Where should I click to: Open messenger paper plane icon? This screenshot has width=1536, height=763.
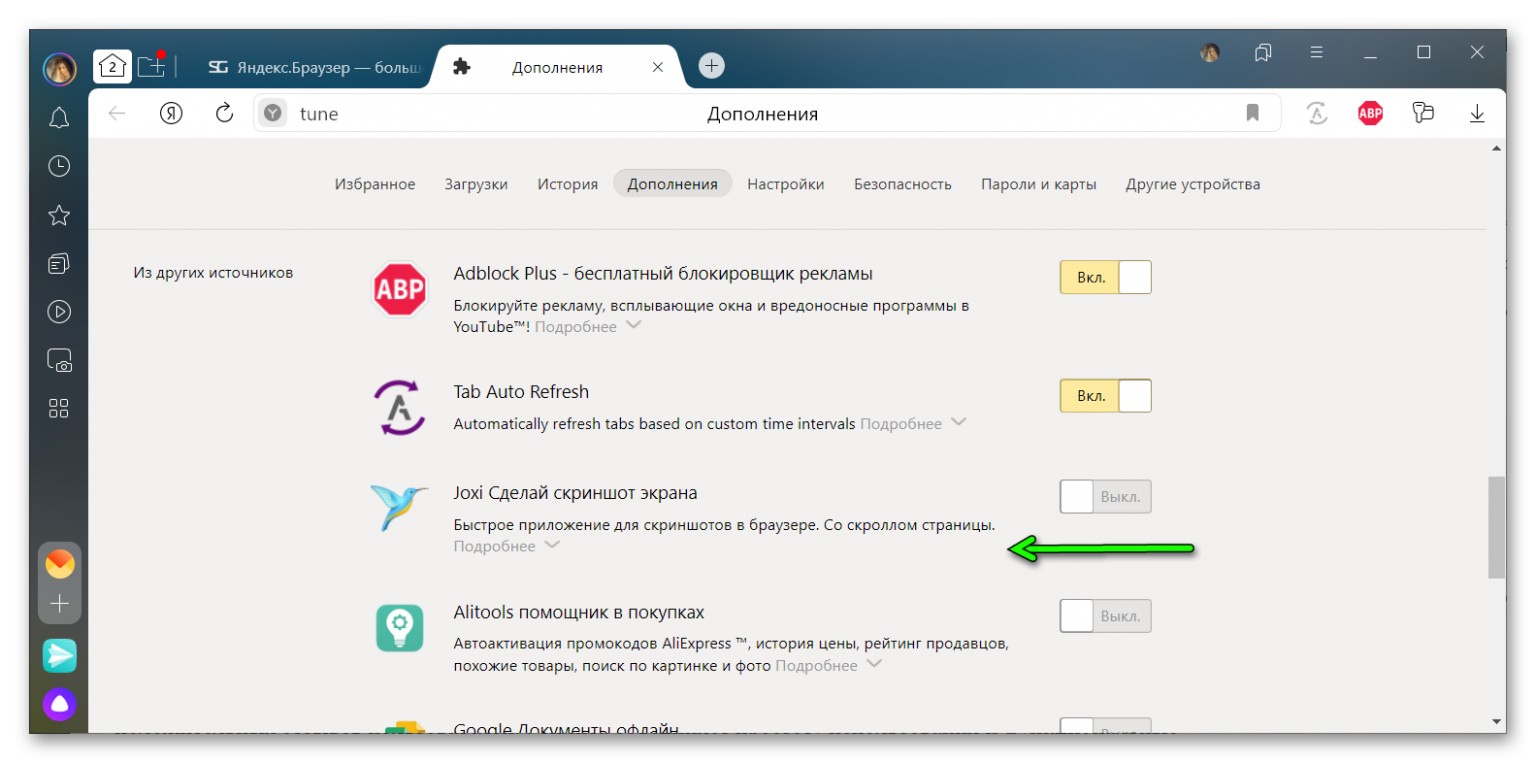click(60, 656)
